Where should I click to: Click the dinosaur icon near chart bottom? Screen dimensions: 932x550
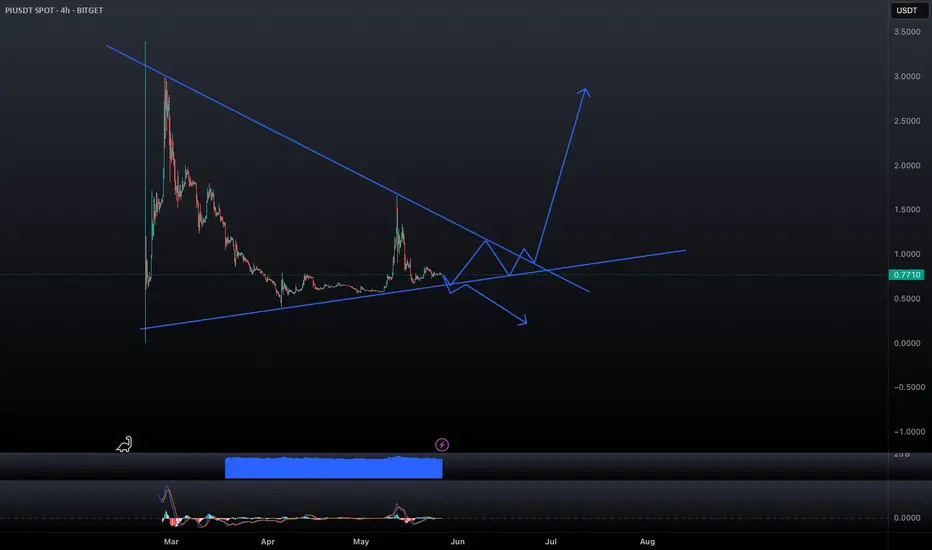pos(124,444)
